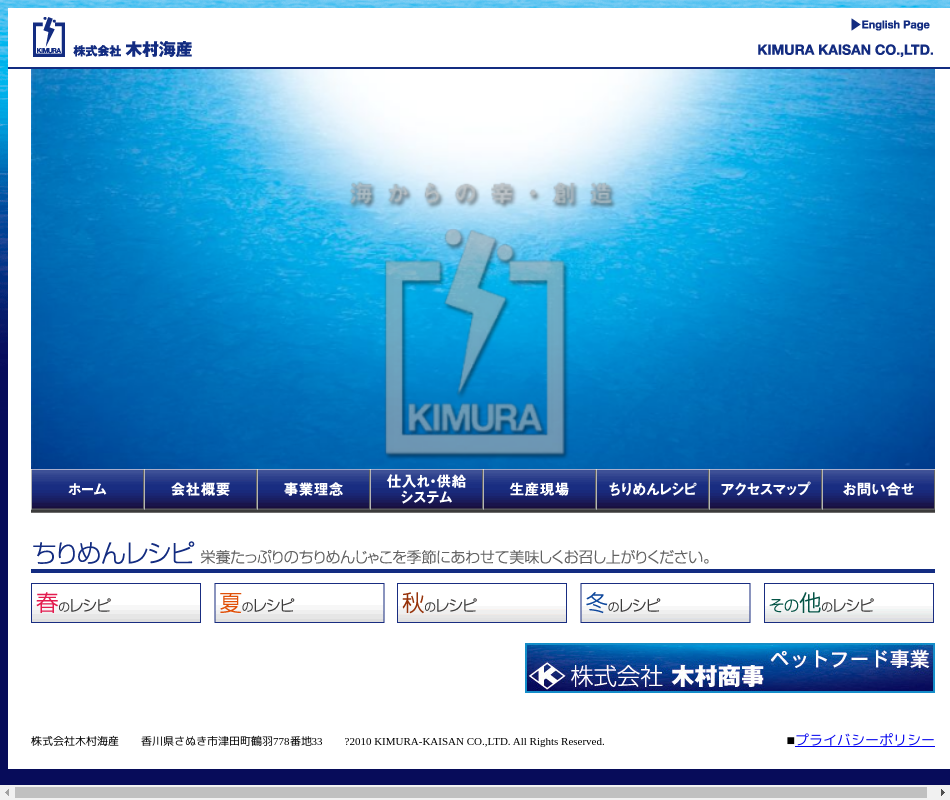950x800 pixels.
Task: Open 春のレシピ recipe button
Action: [116, 604]
